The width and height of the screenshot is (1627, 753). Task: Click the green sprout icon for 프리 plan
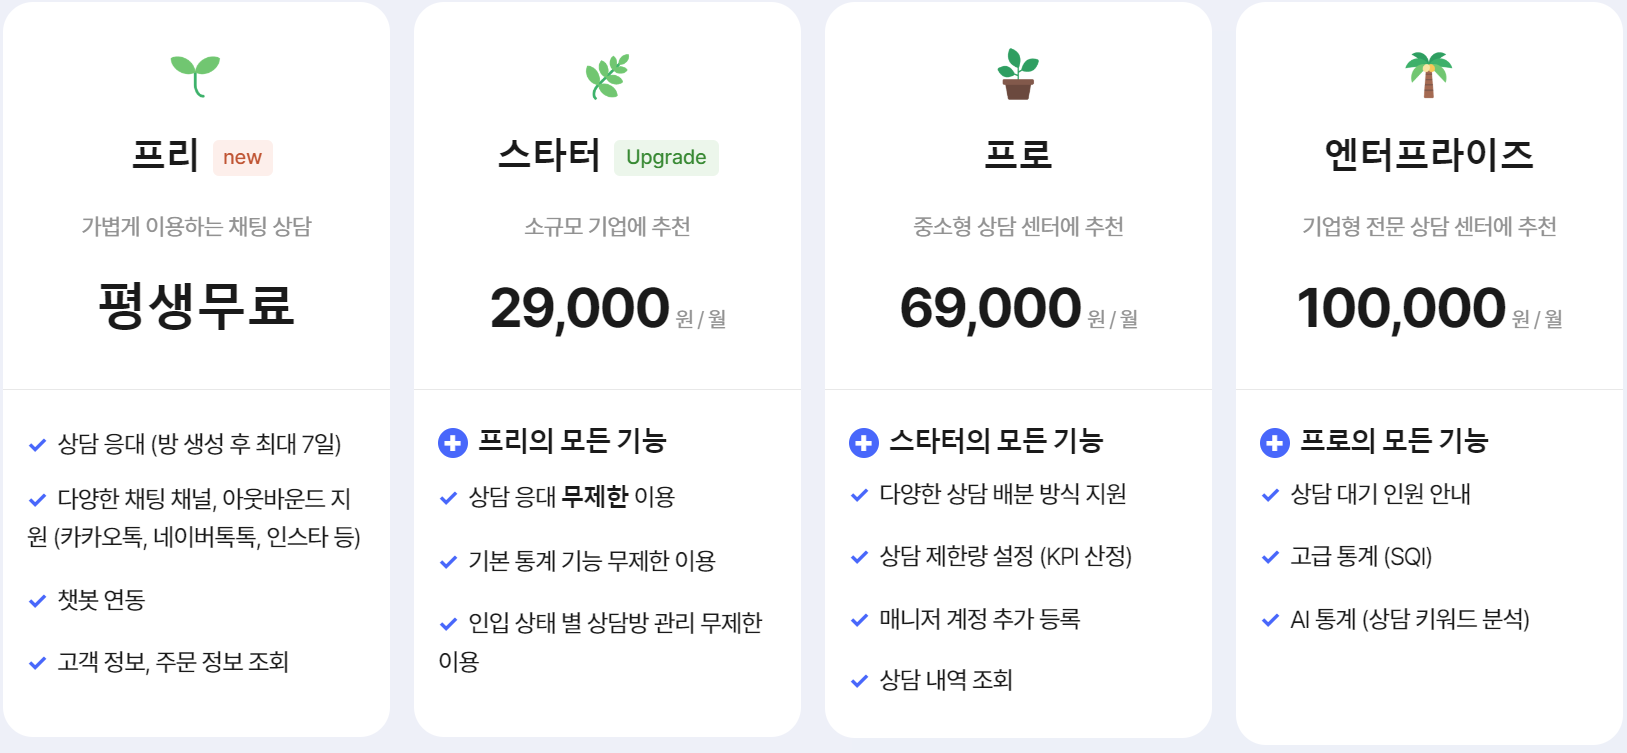(x=195, y=76)
